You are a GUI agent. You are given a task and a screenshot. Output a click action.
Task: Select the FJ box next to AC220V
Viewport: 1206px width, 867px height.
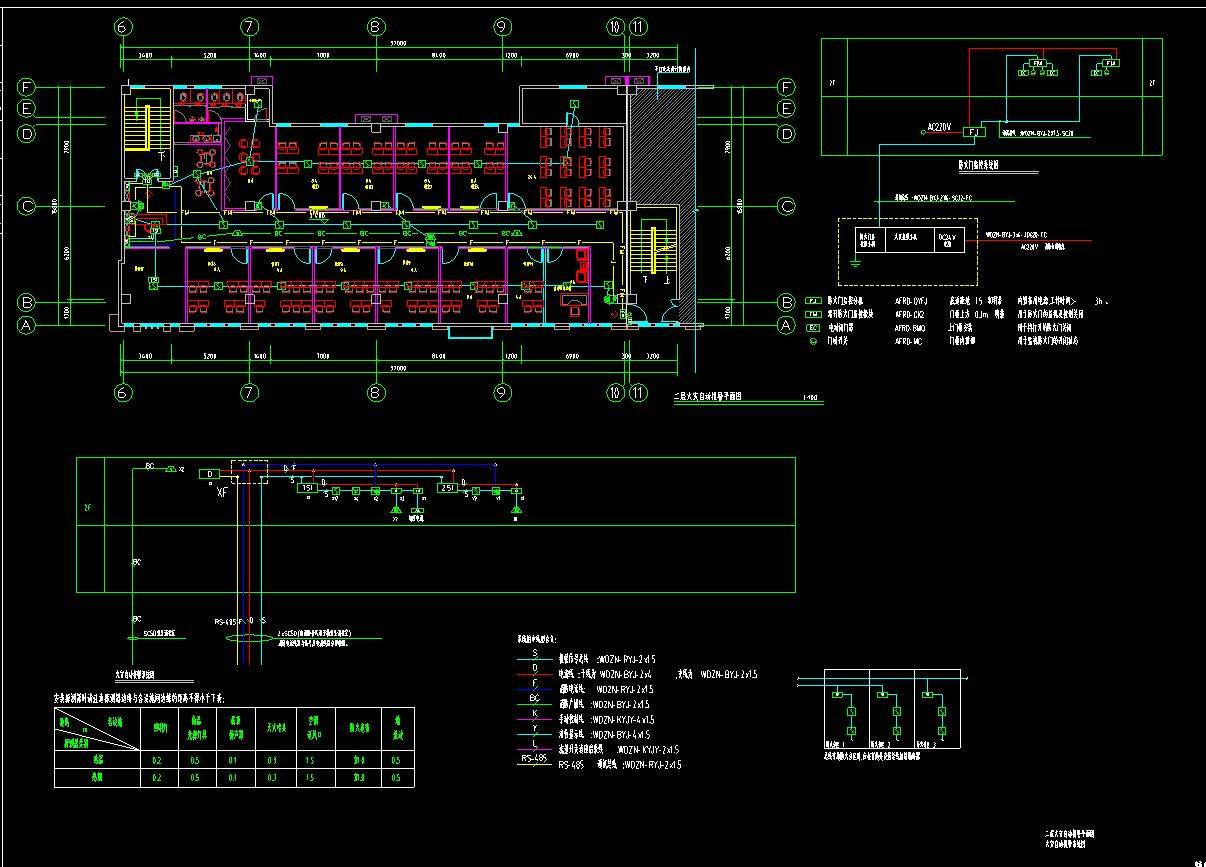976,131
